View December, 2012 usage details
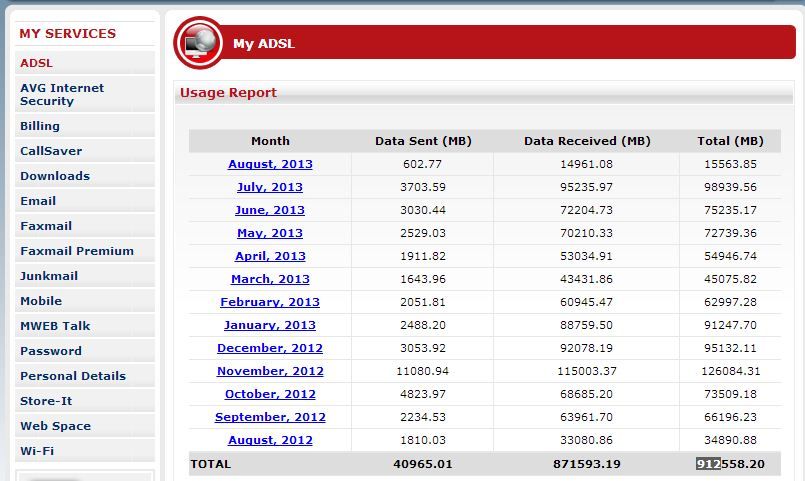Screen dimensions: 805x481 click(x=270, y=348)
